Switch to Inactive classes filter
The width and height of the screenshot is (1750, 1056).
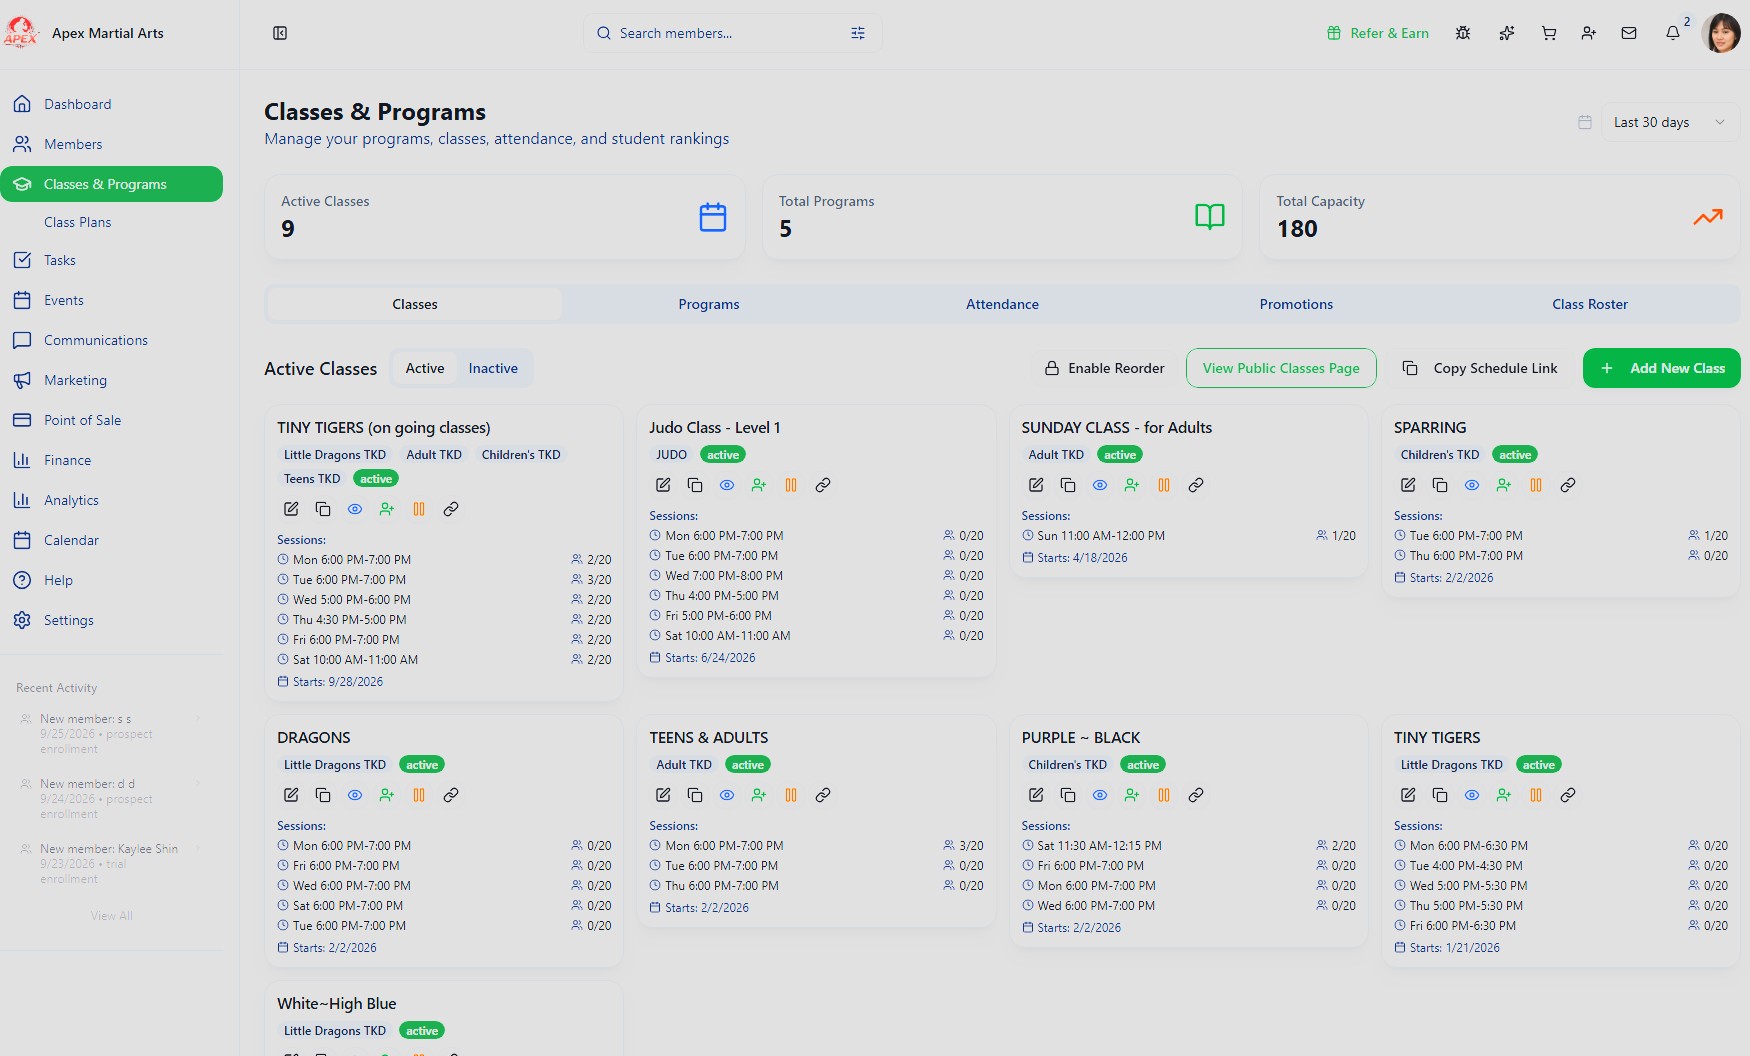pos(493,368)
